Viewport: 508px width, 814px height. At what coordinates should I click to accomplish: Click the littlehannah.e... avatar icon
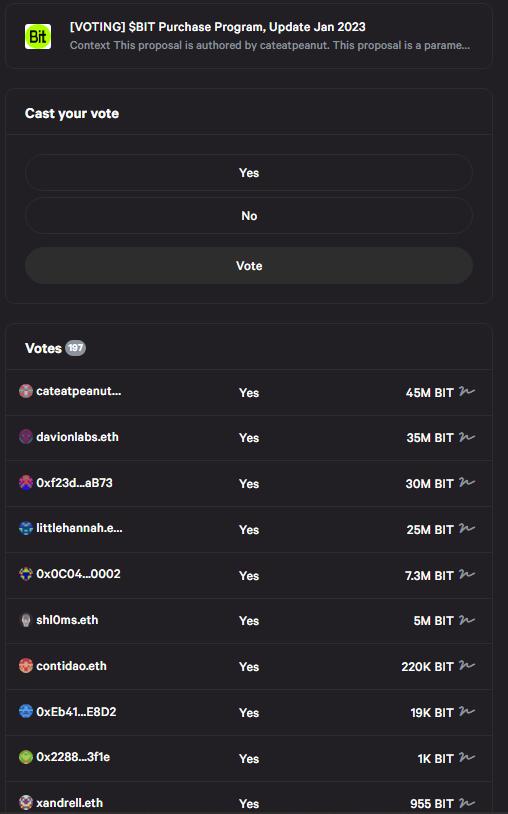pos(26,528)
